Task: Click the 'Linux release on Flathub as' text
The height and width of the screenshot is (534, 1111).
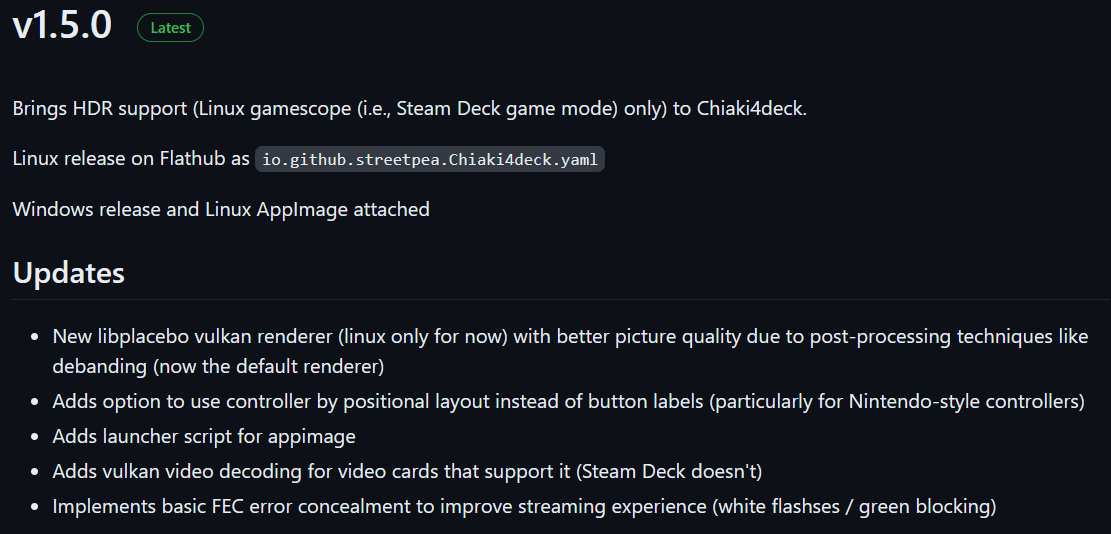Action: click(x=131, y=159)
